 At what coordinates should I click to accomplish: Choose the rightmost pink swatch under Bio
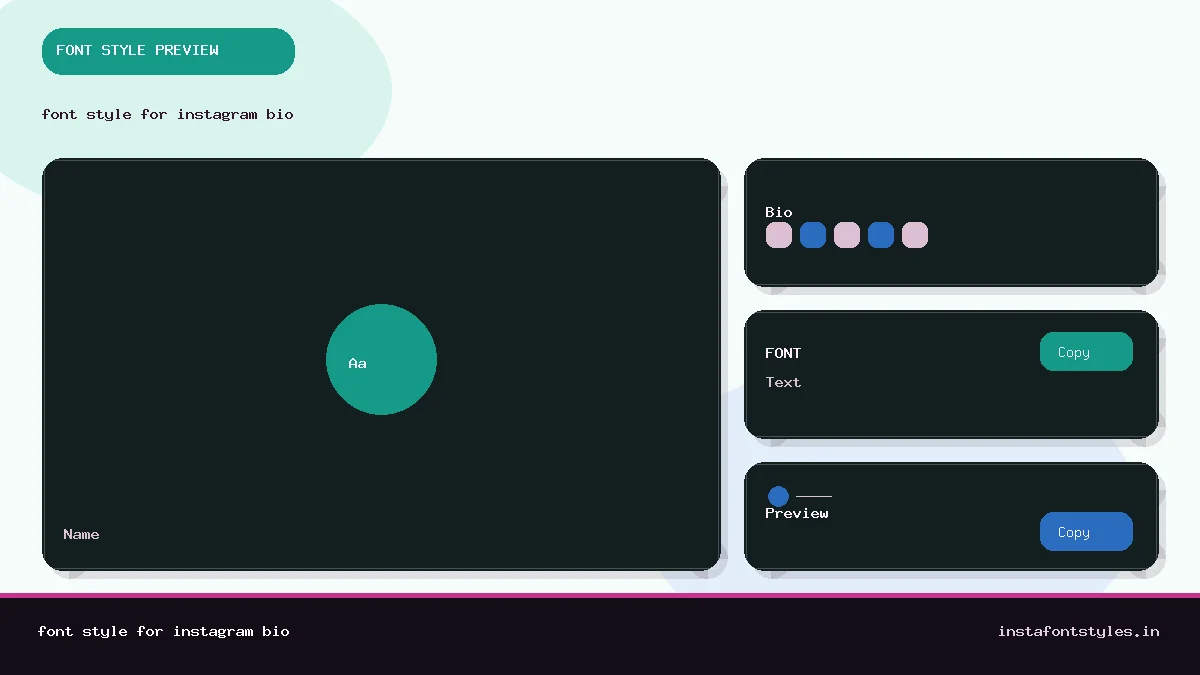coord(915,235)
